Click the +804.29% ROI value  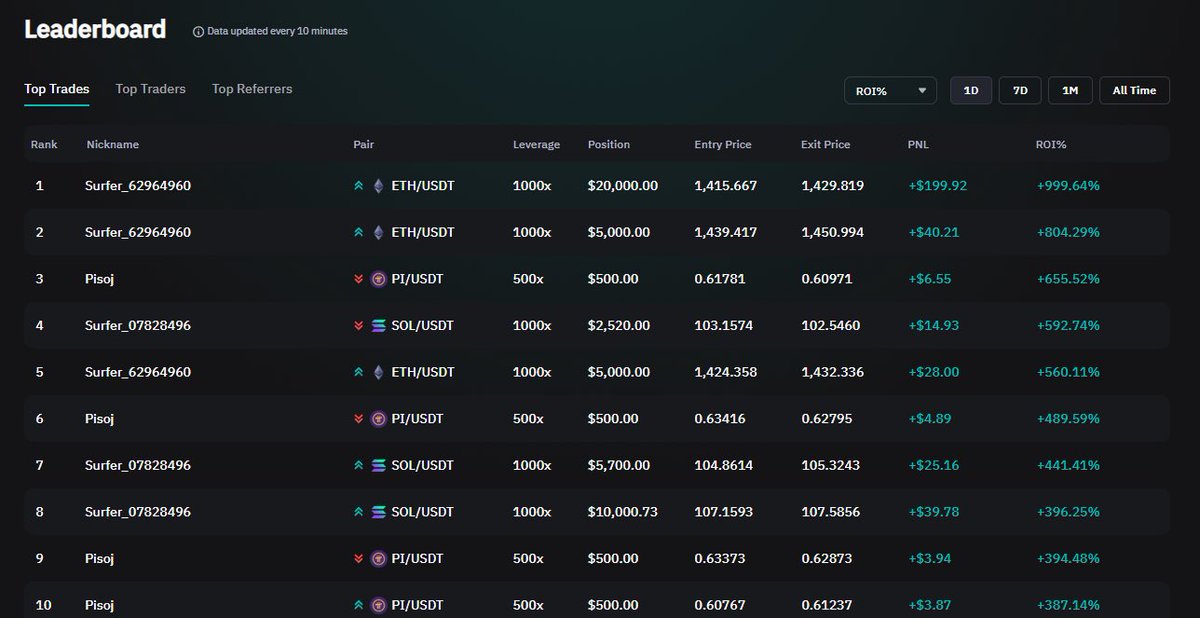click(x=1068, y=232)
